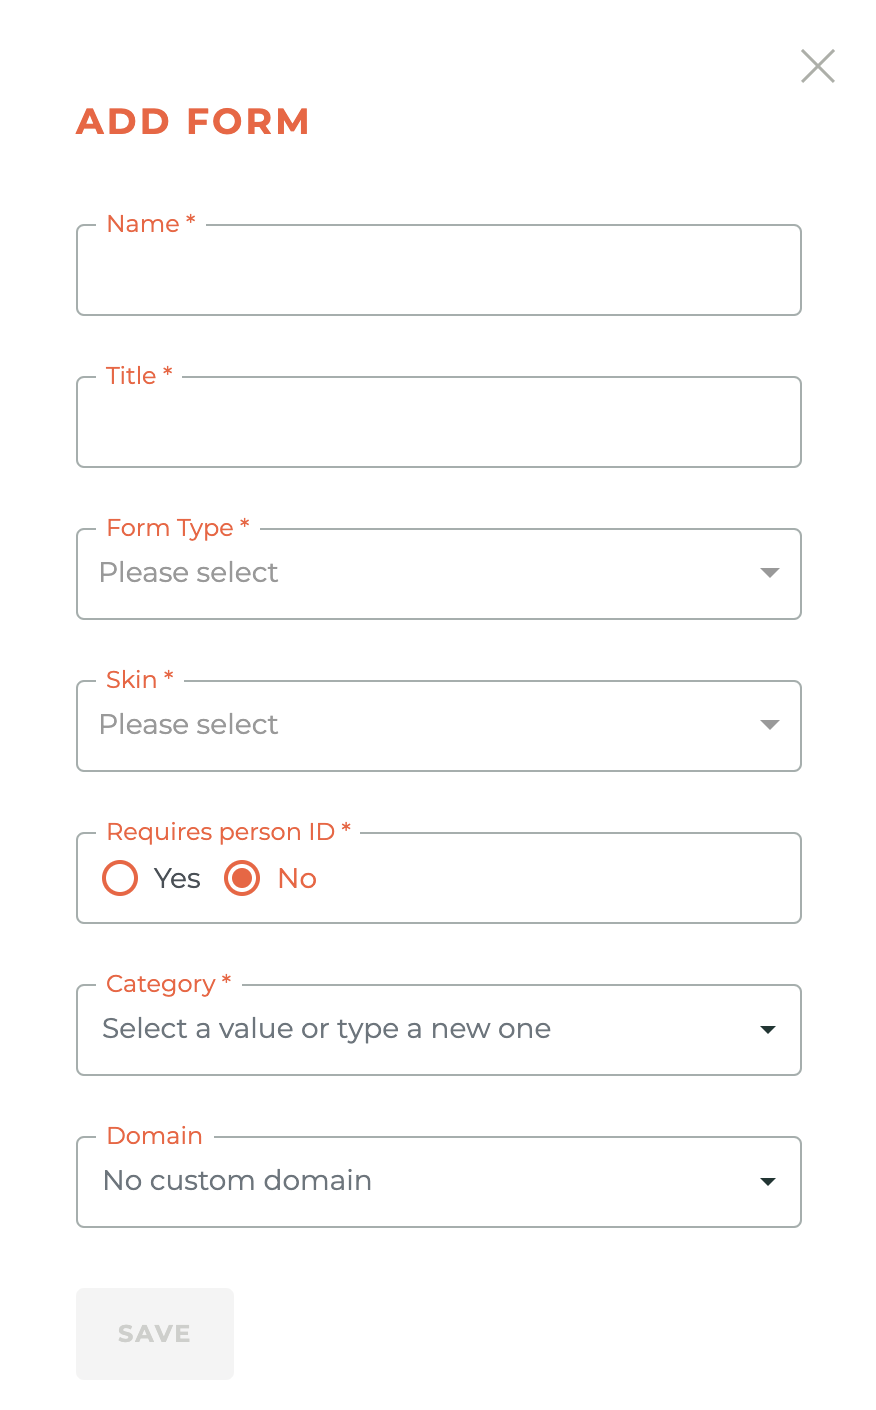Click the 'Please select' text under Skin
Viewport: 876px width, 1410px height.
pos(189,724)
